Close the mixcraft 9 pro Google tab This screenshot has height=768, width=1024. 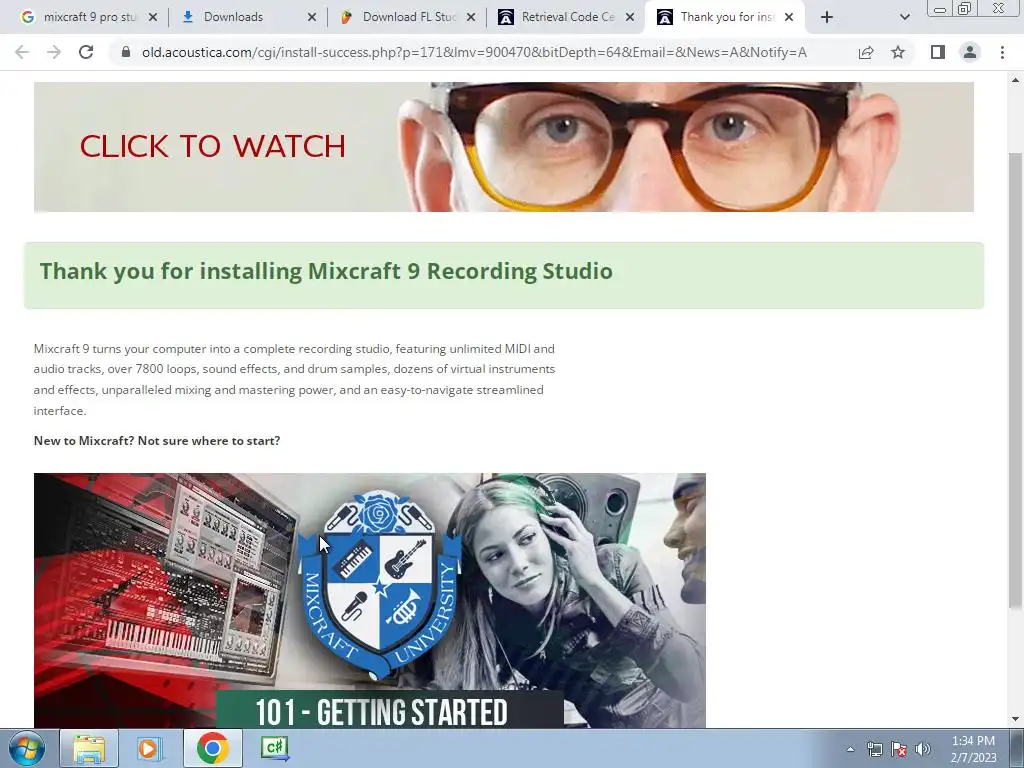coord(153,18)
